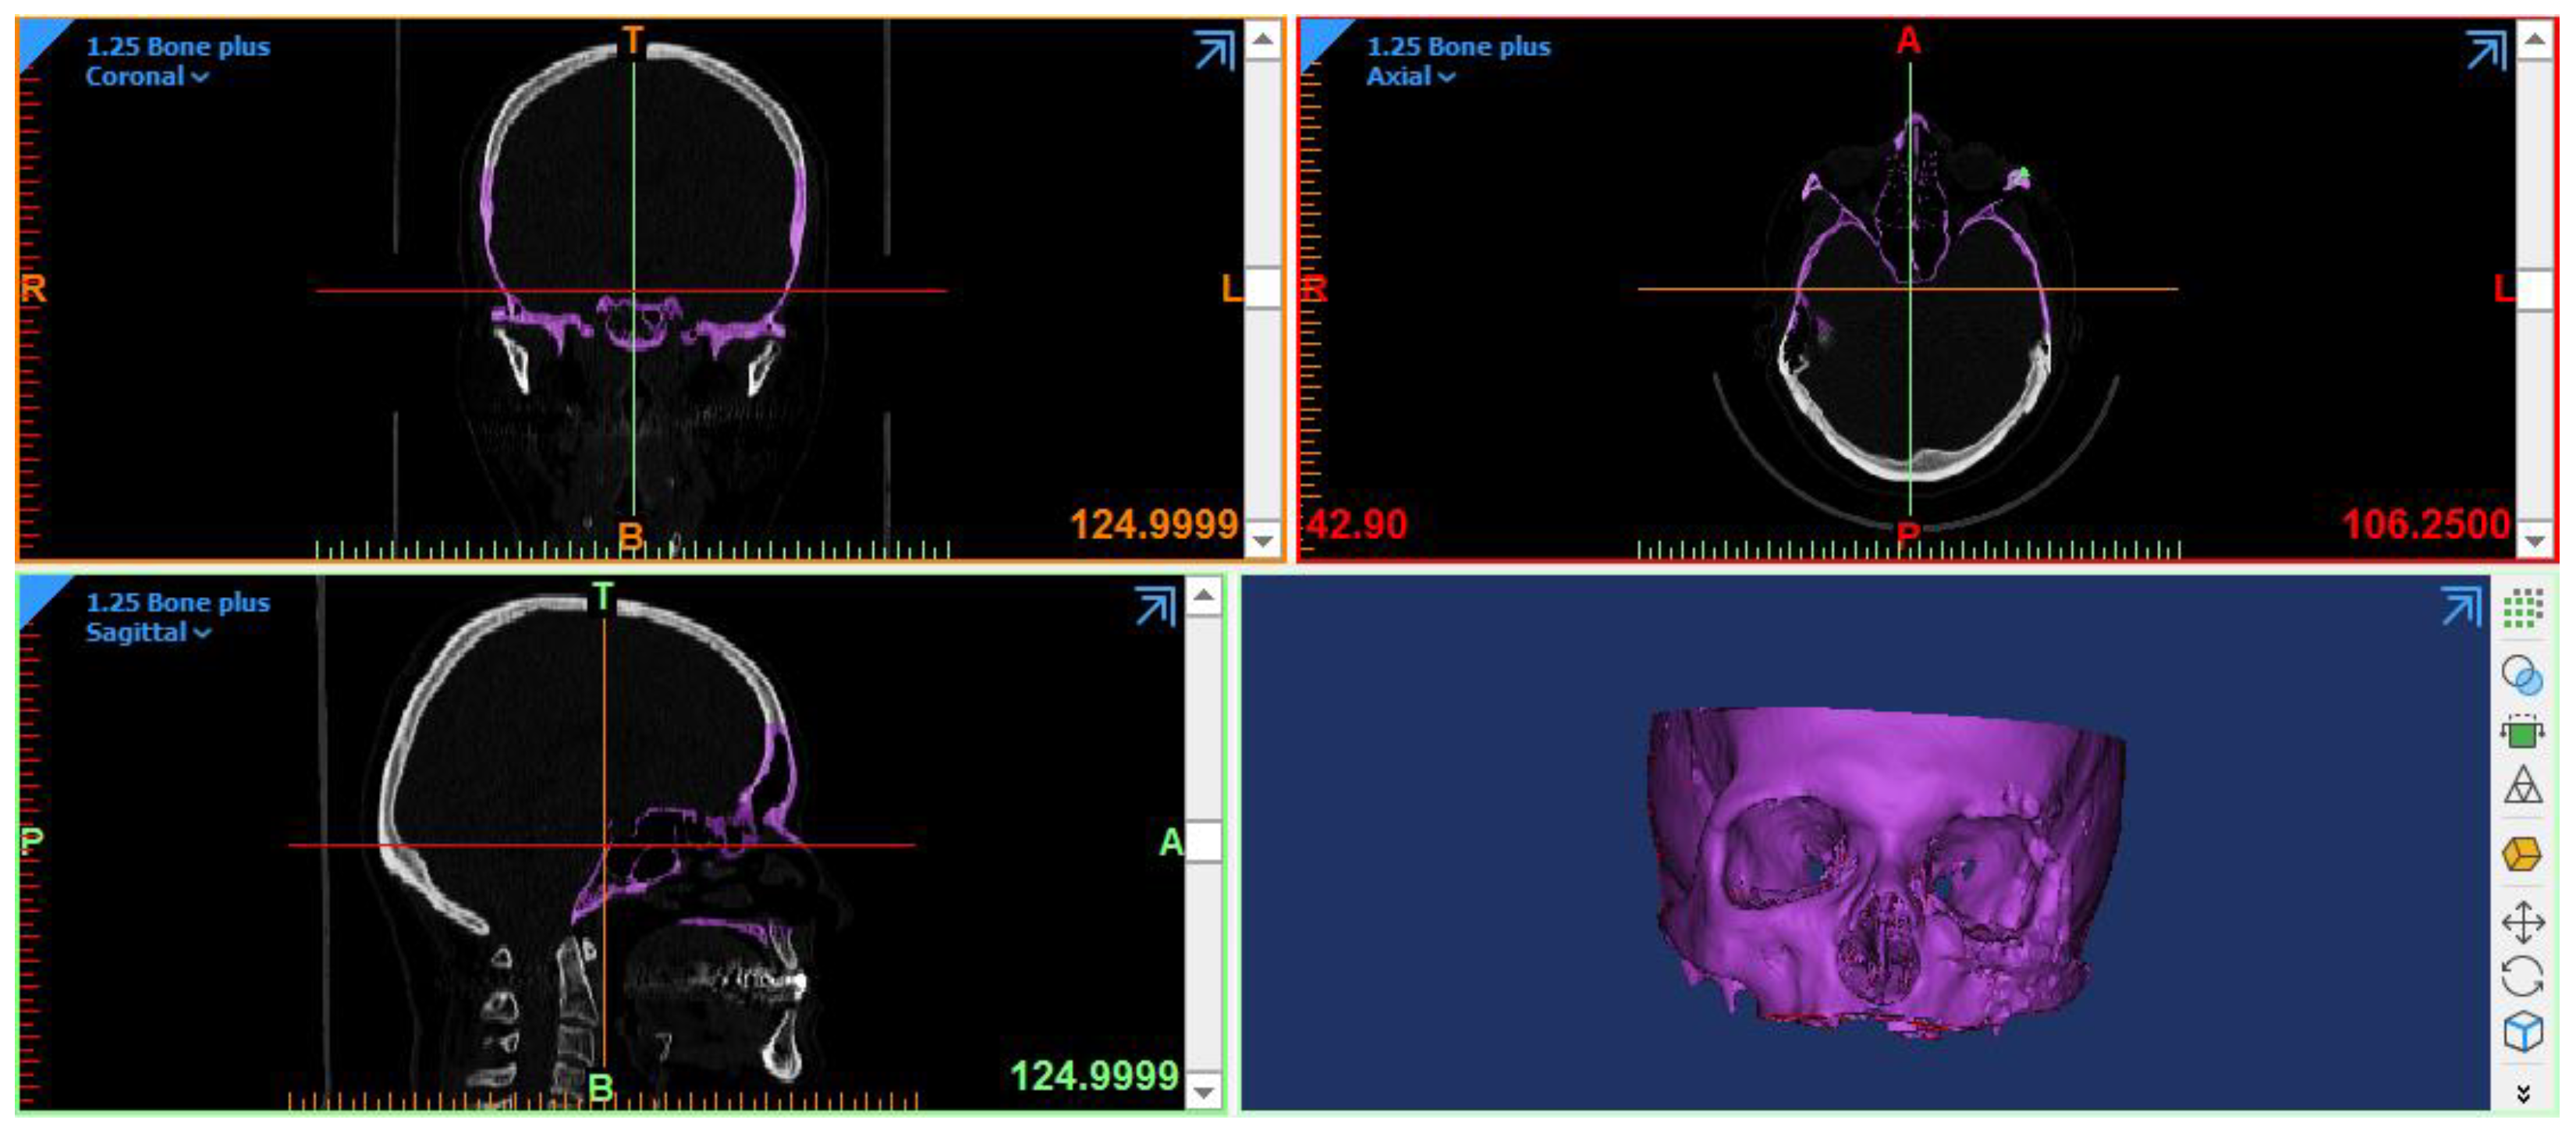Maximize the Sagittal viewport with arrow icon
Image resolution: width=2576 pixels, height=1141 pixels.
click(1155, 606)
